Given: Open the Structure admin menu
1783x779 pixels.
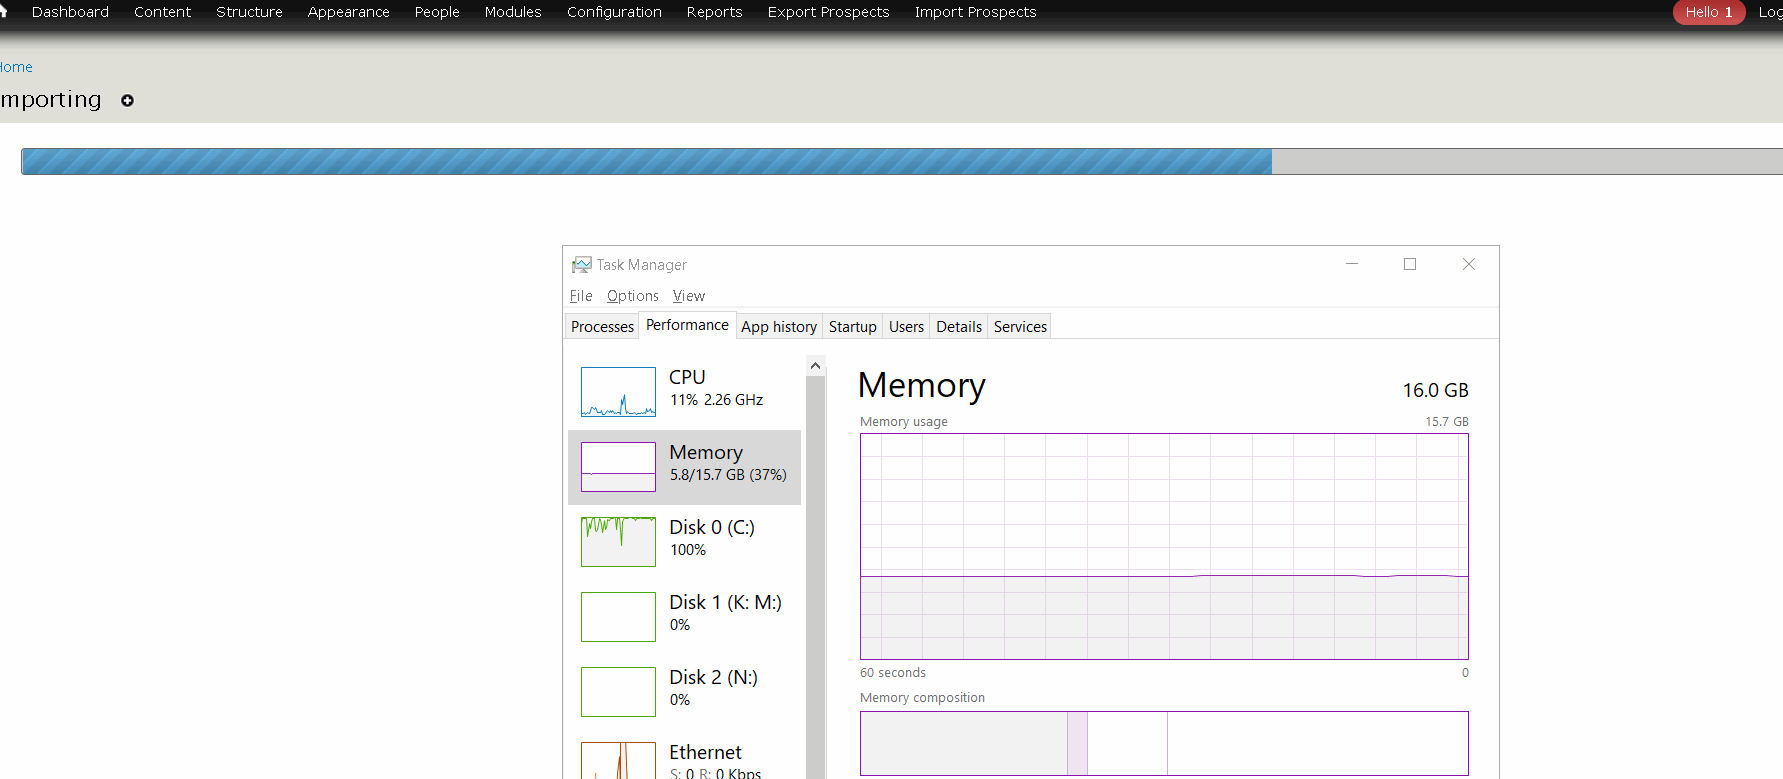Looking at the screenshot, I should [x=249, y=12].
